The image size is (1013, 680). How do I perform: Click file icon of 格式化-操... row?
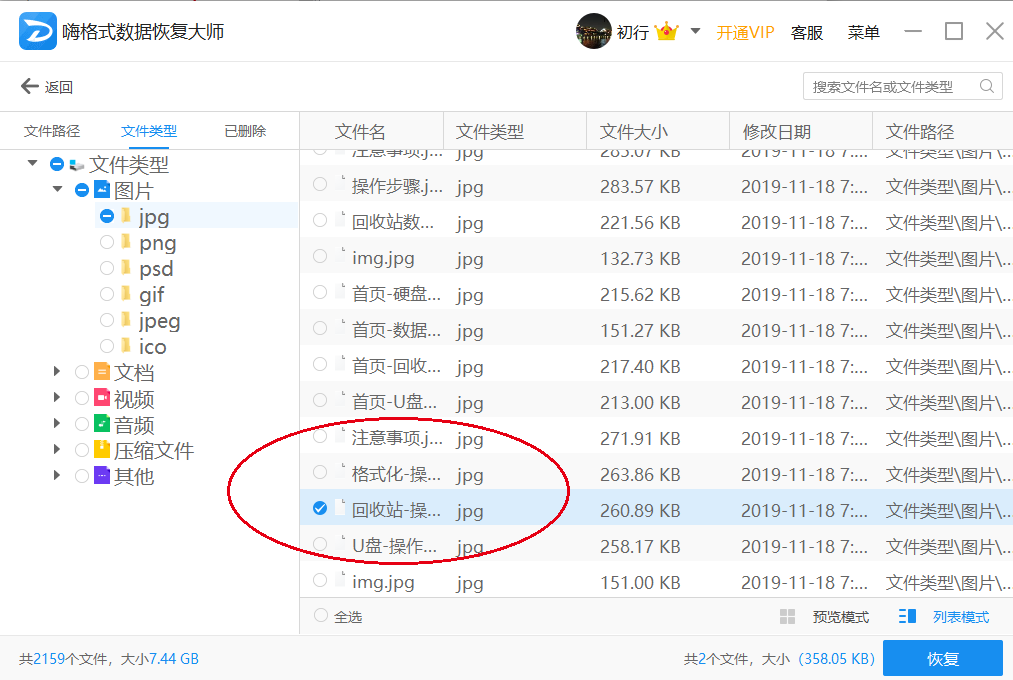pyautogui.click(x=340, y=472)
